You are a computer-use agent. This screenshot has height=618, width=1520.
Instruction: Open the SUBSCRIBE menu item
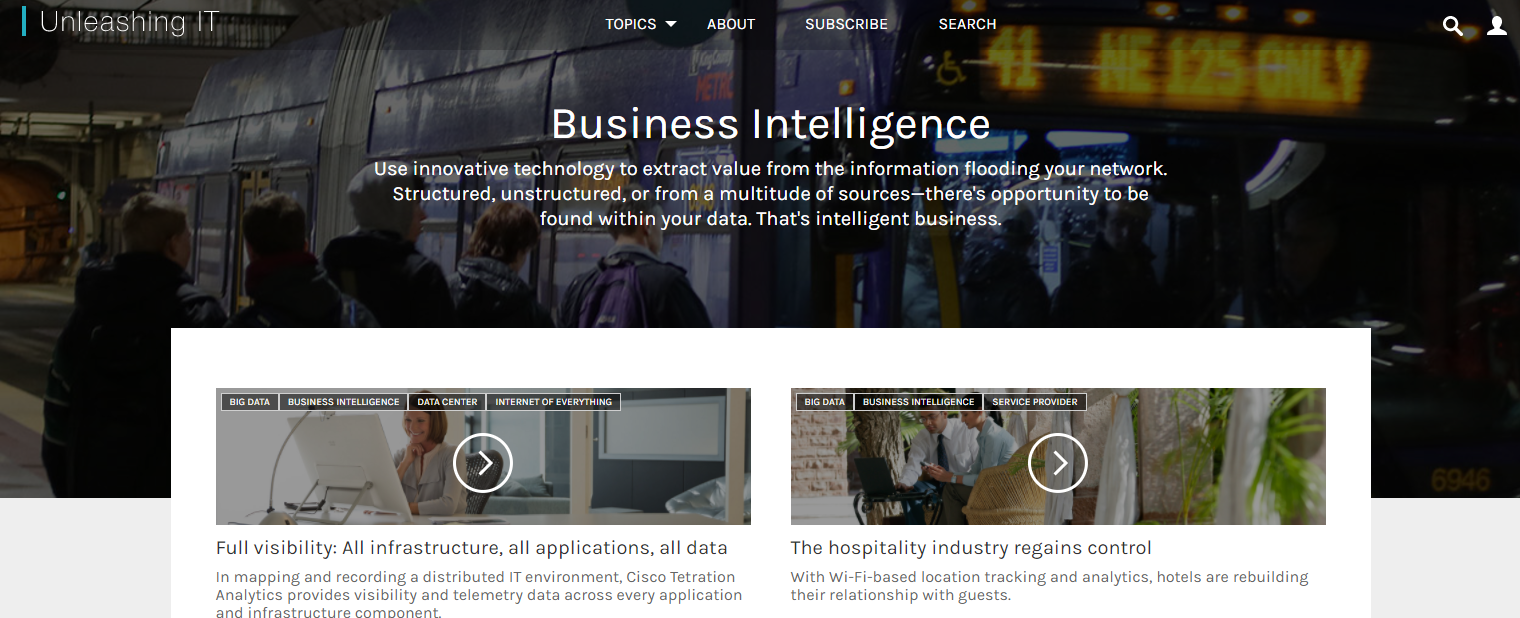point(847,24)
